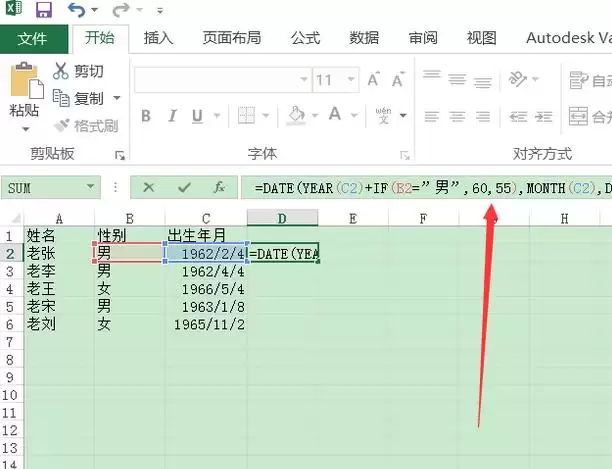Switch to the 开始 tab

(100, 38)
